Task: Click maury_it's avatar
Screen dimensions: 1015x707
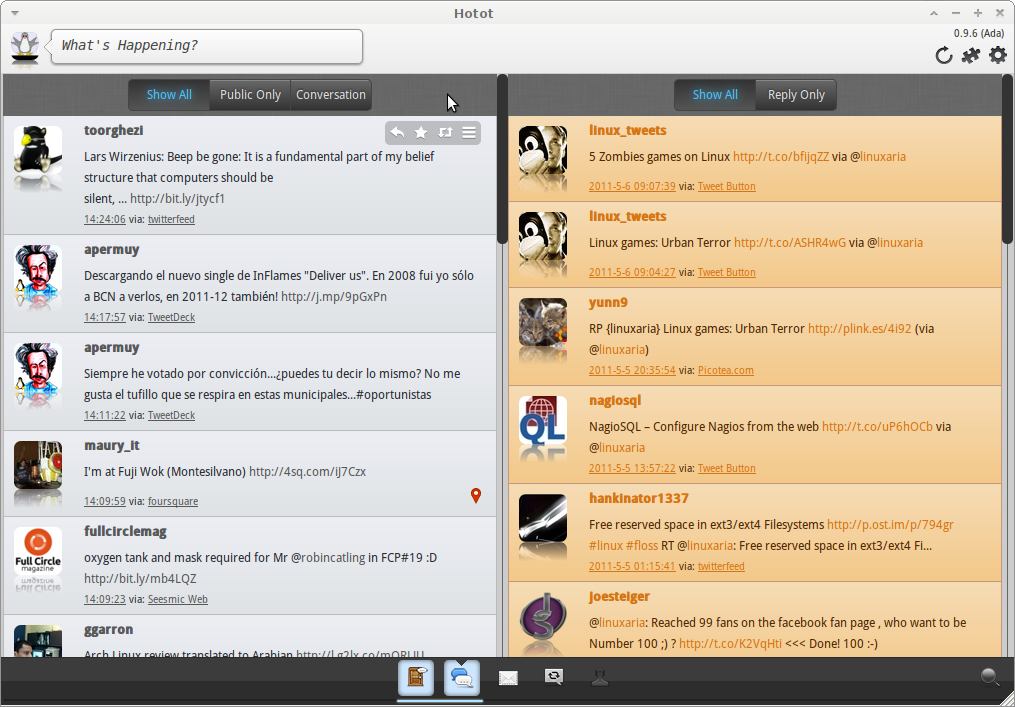Action: pos(38,465)
